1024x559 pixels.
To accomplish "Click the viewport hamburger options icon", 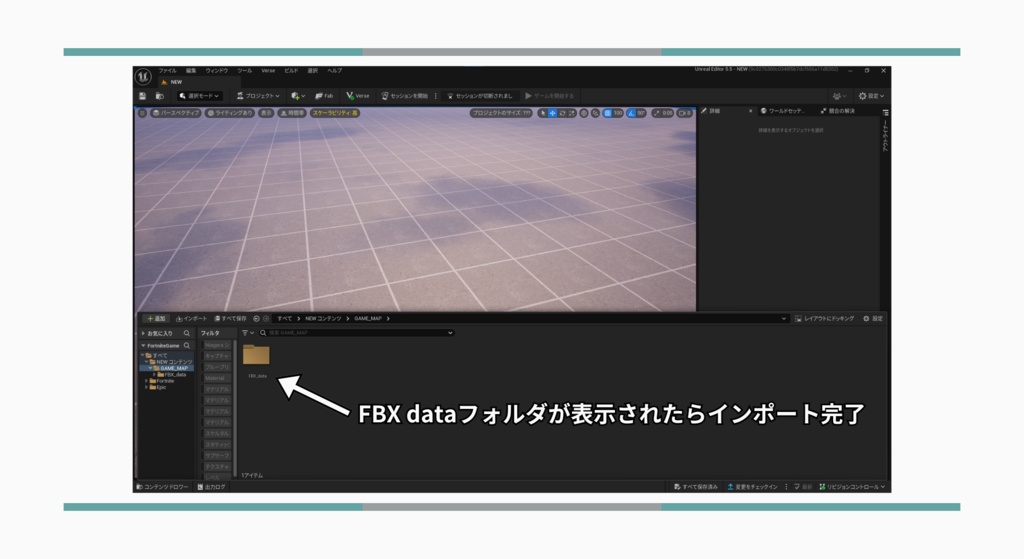I will [142, 113].
